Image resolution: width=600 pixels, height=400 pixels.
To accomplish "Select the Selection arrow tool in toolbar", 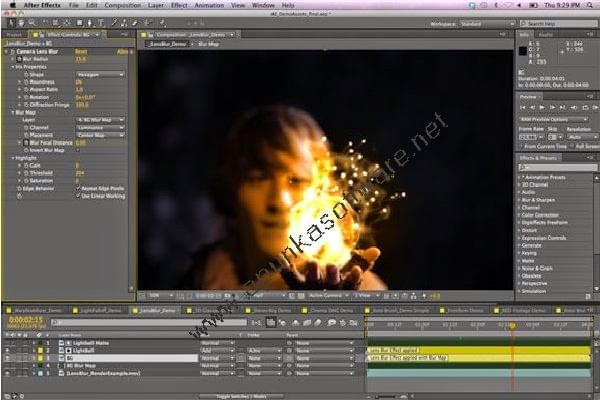I will coord(11,23).
